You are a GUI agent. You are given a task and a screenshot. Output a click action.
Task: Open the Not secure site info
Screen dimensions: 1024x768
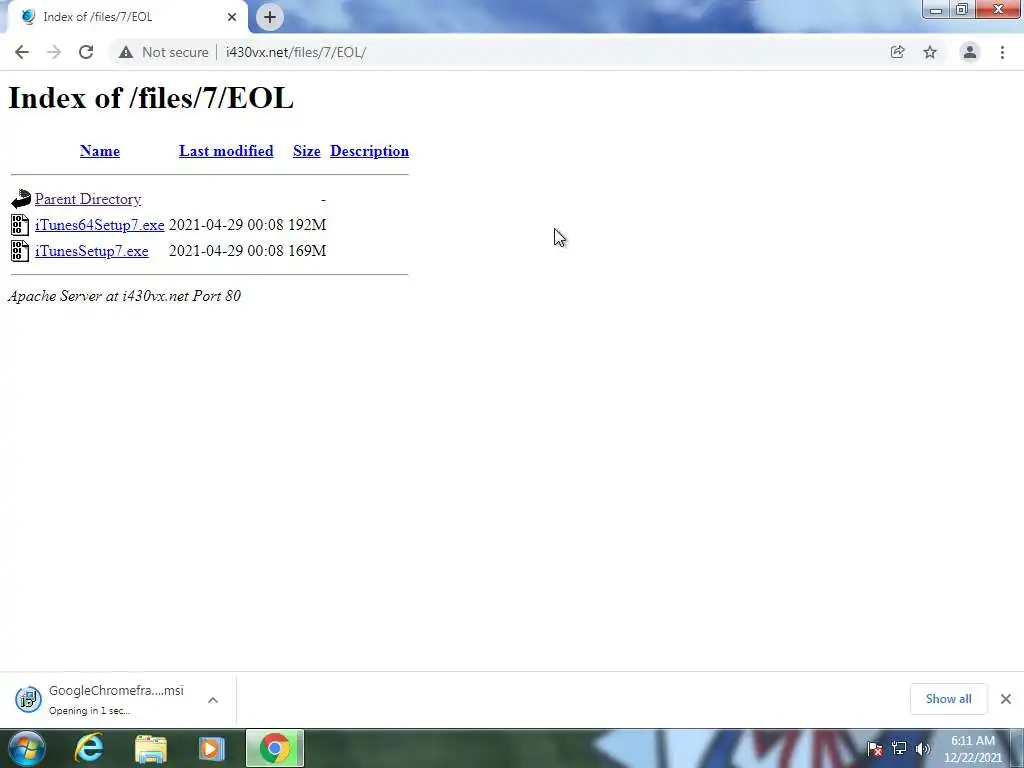pos(163,52)
